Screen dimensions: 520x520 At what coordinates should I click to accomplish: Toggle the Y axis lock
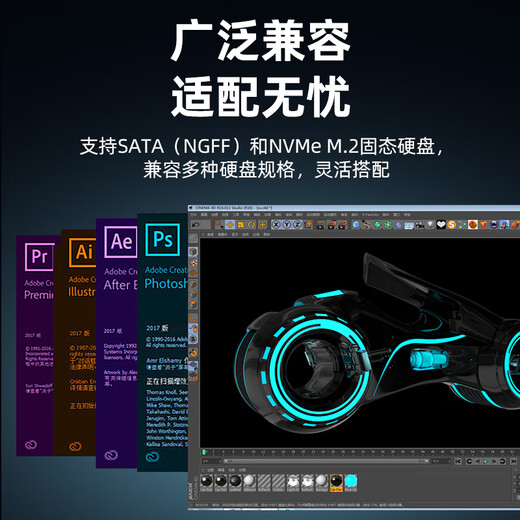tap(287, 225)
